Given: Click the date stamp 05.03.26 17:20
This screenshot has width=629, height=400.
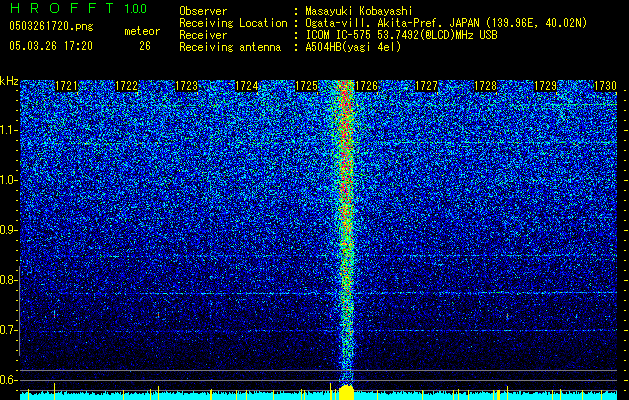Looking at the screenshot, I should pyautogui.click(x=51, y=46).
